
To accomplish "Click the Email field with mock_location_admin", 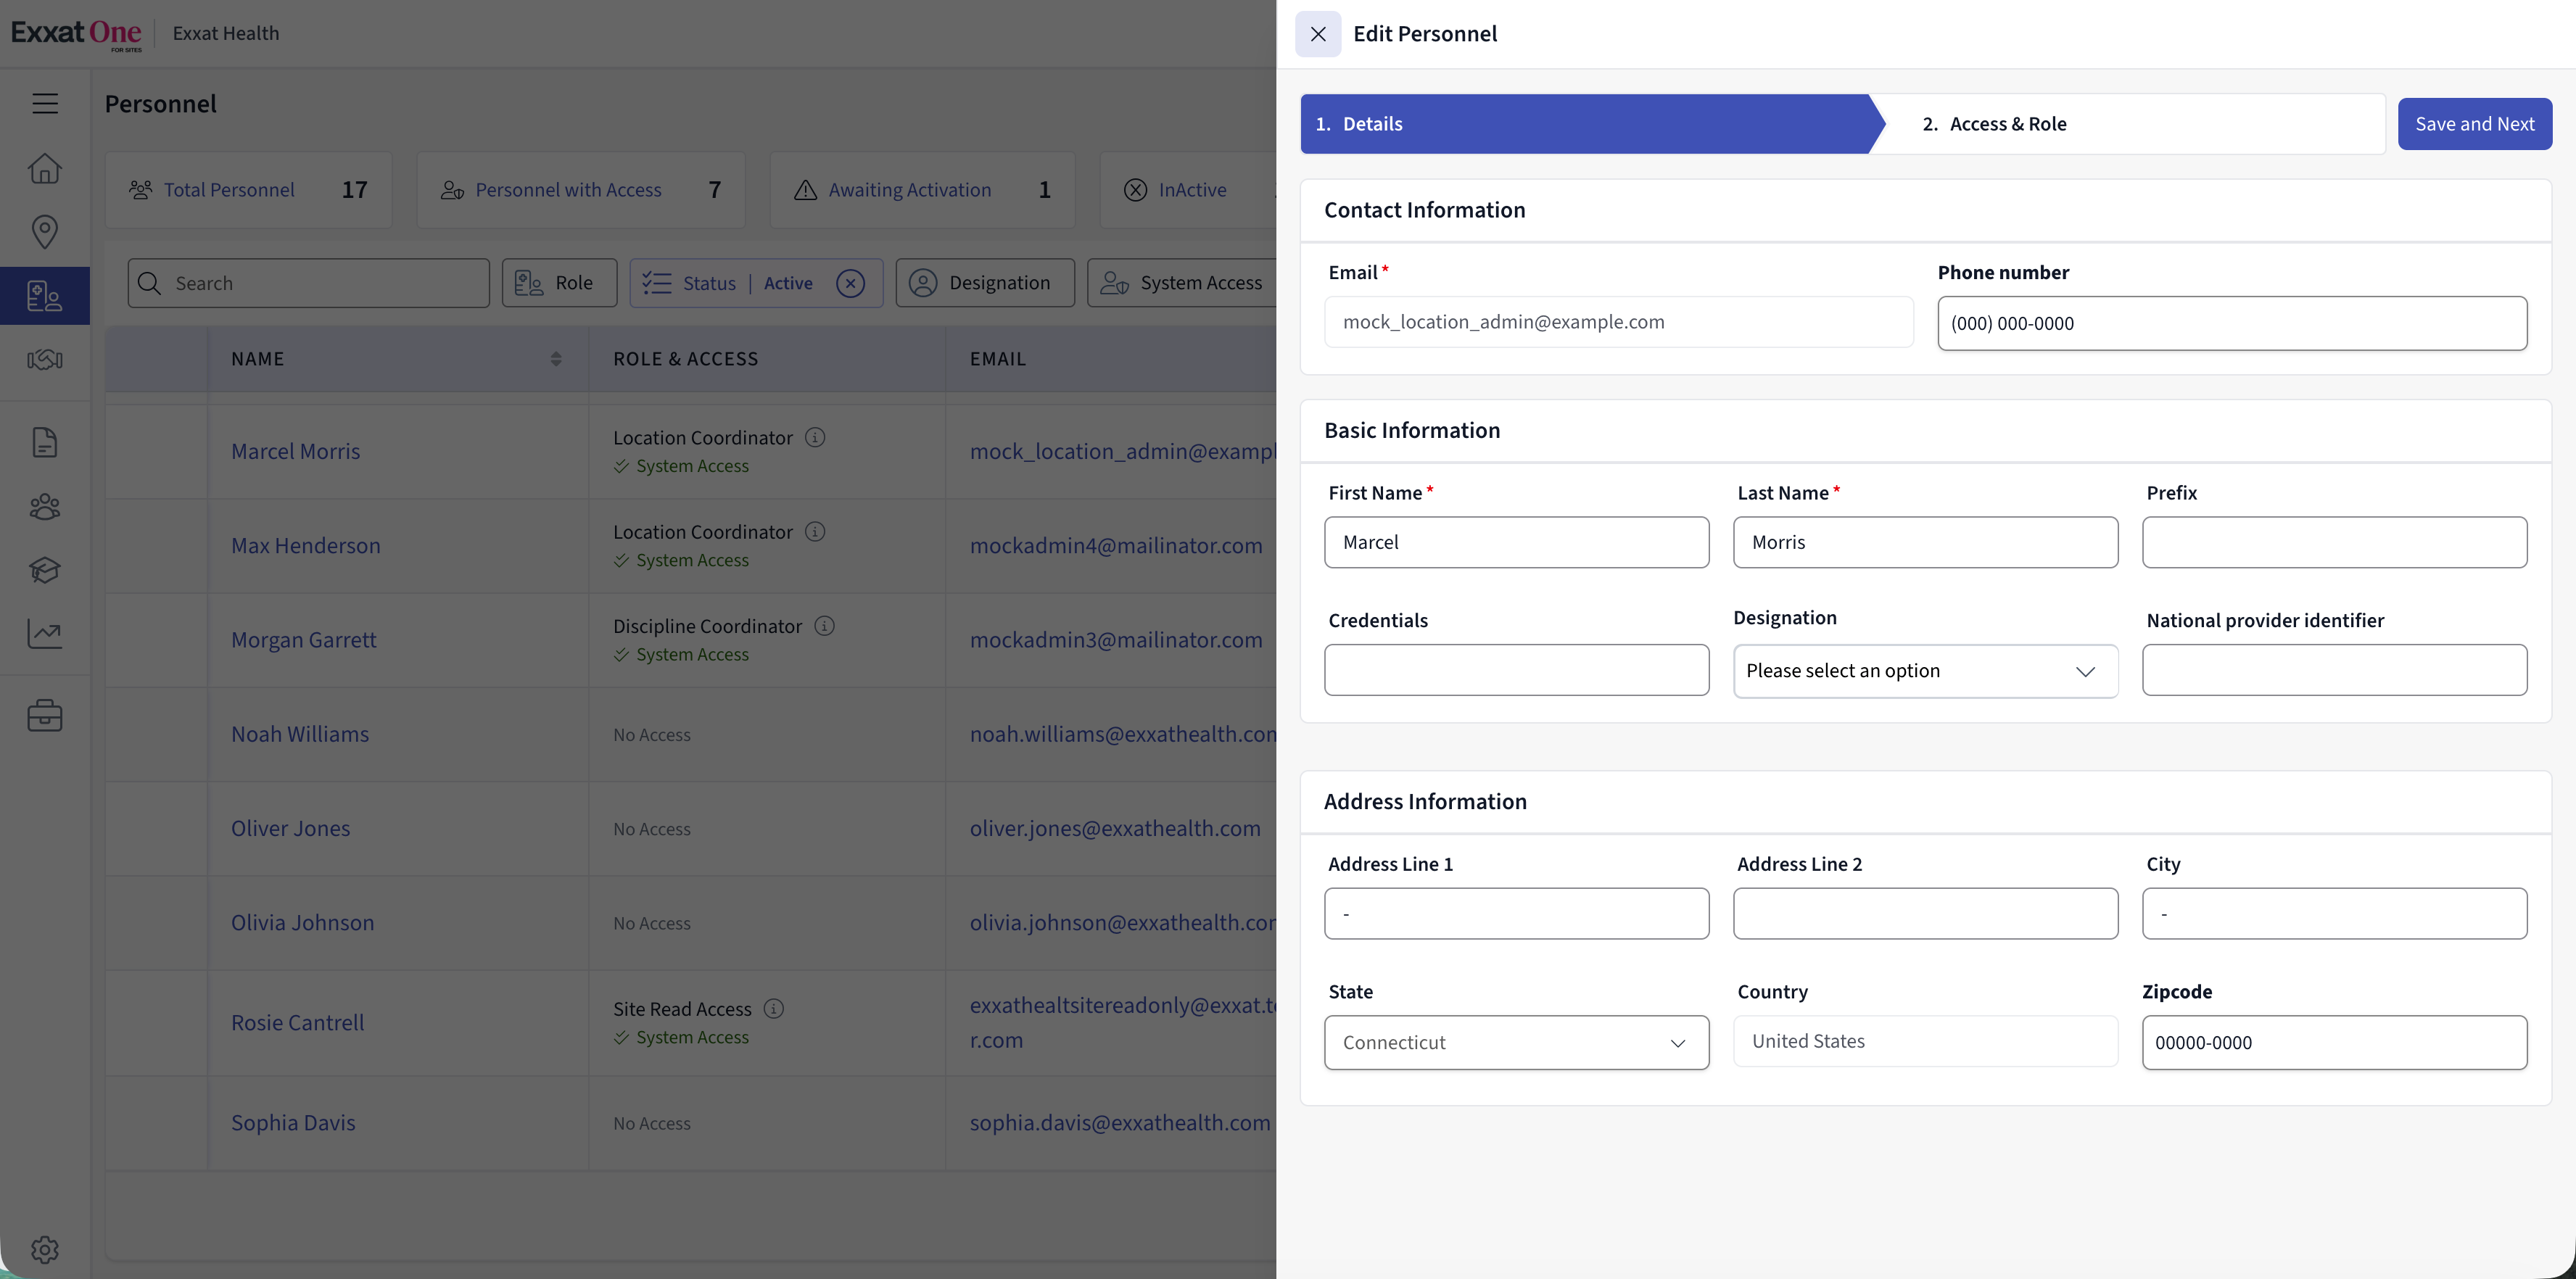I will 1618,322.
